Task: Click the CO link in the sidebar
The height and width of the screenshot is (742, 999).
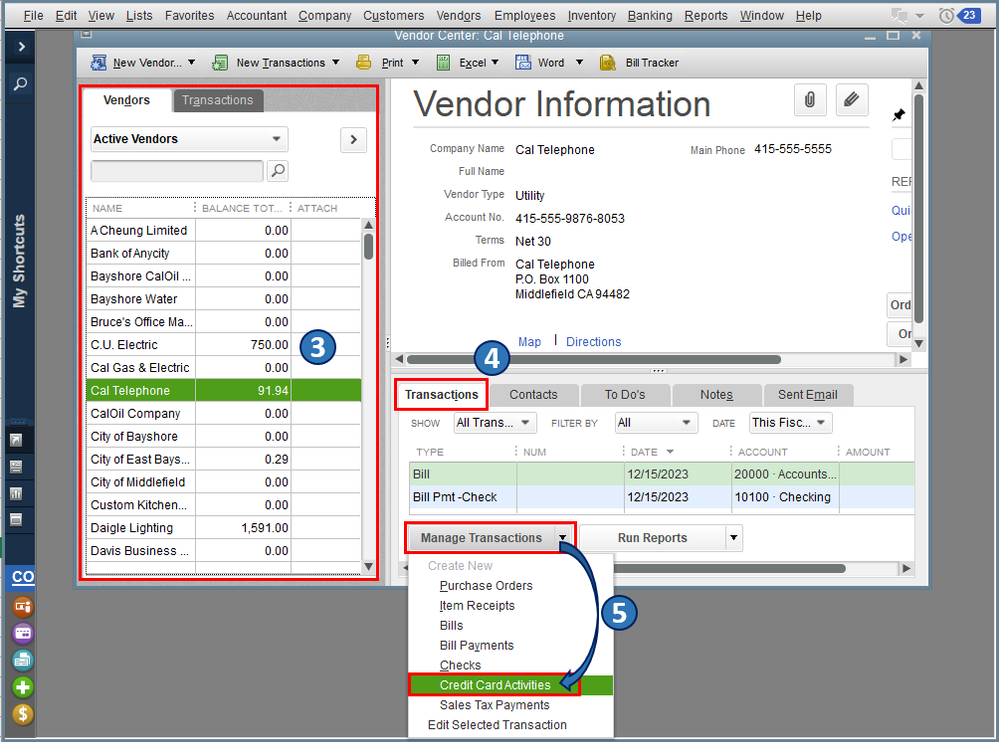Action: [22, 577]
